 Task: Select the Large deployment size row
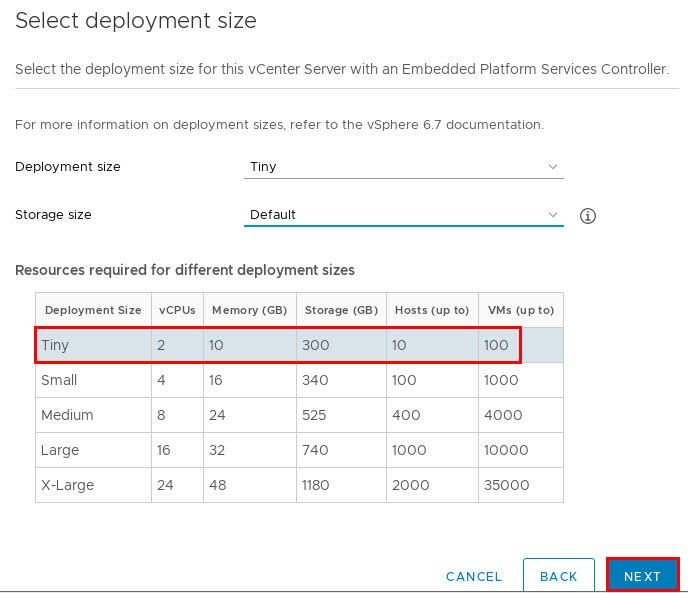coord(299,450)
